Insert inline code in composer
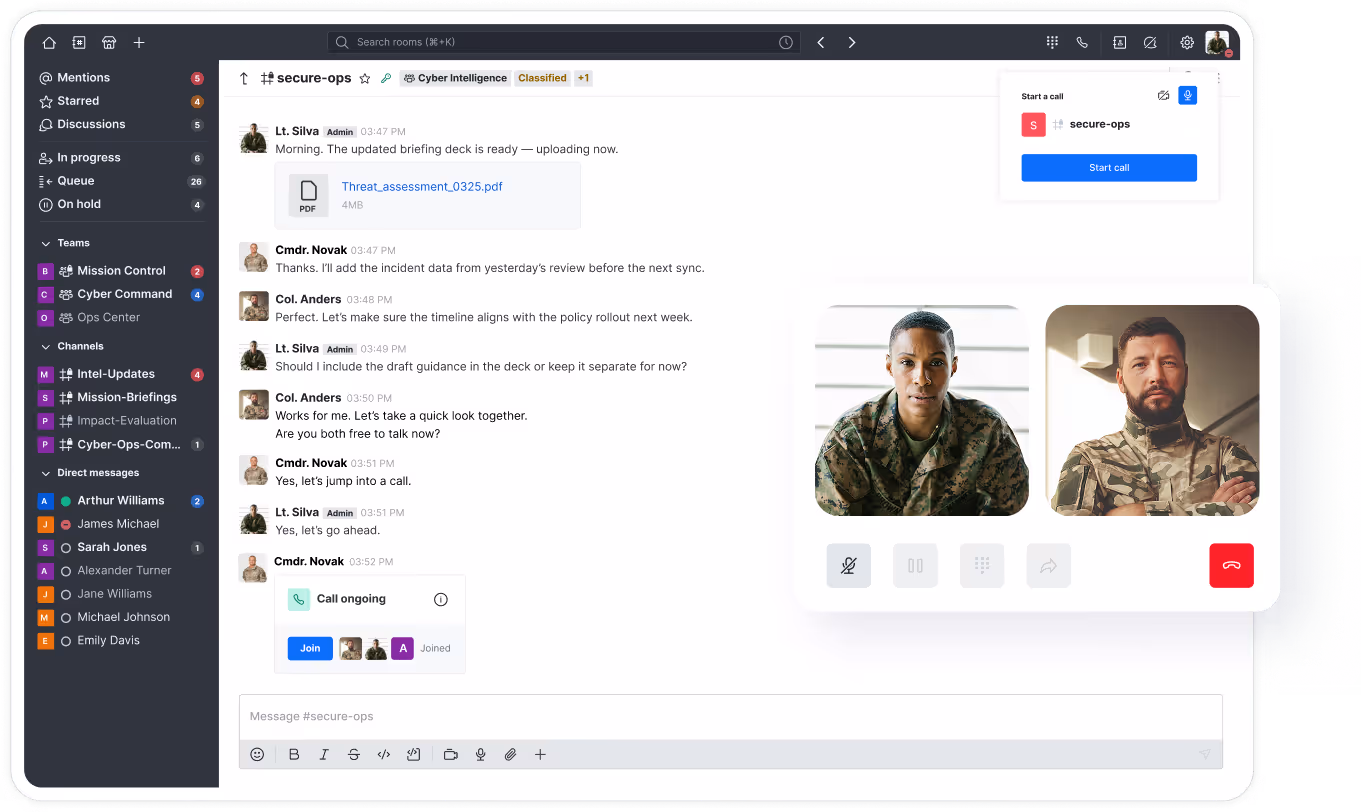1361x812 pixels. (383, 755)
